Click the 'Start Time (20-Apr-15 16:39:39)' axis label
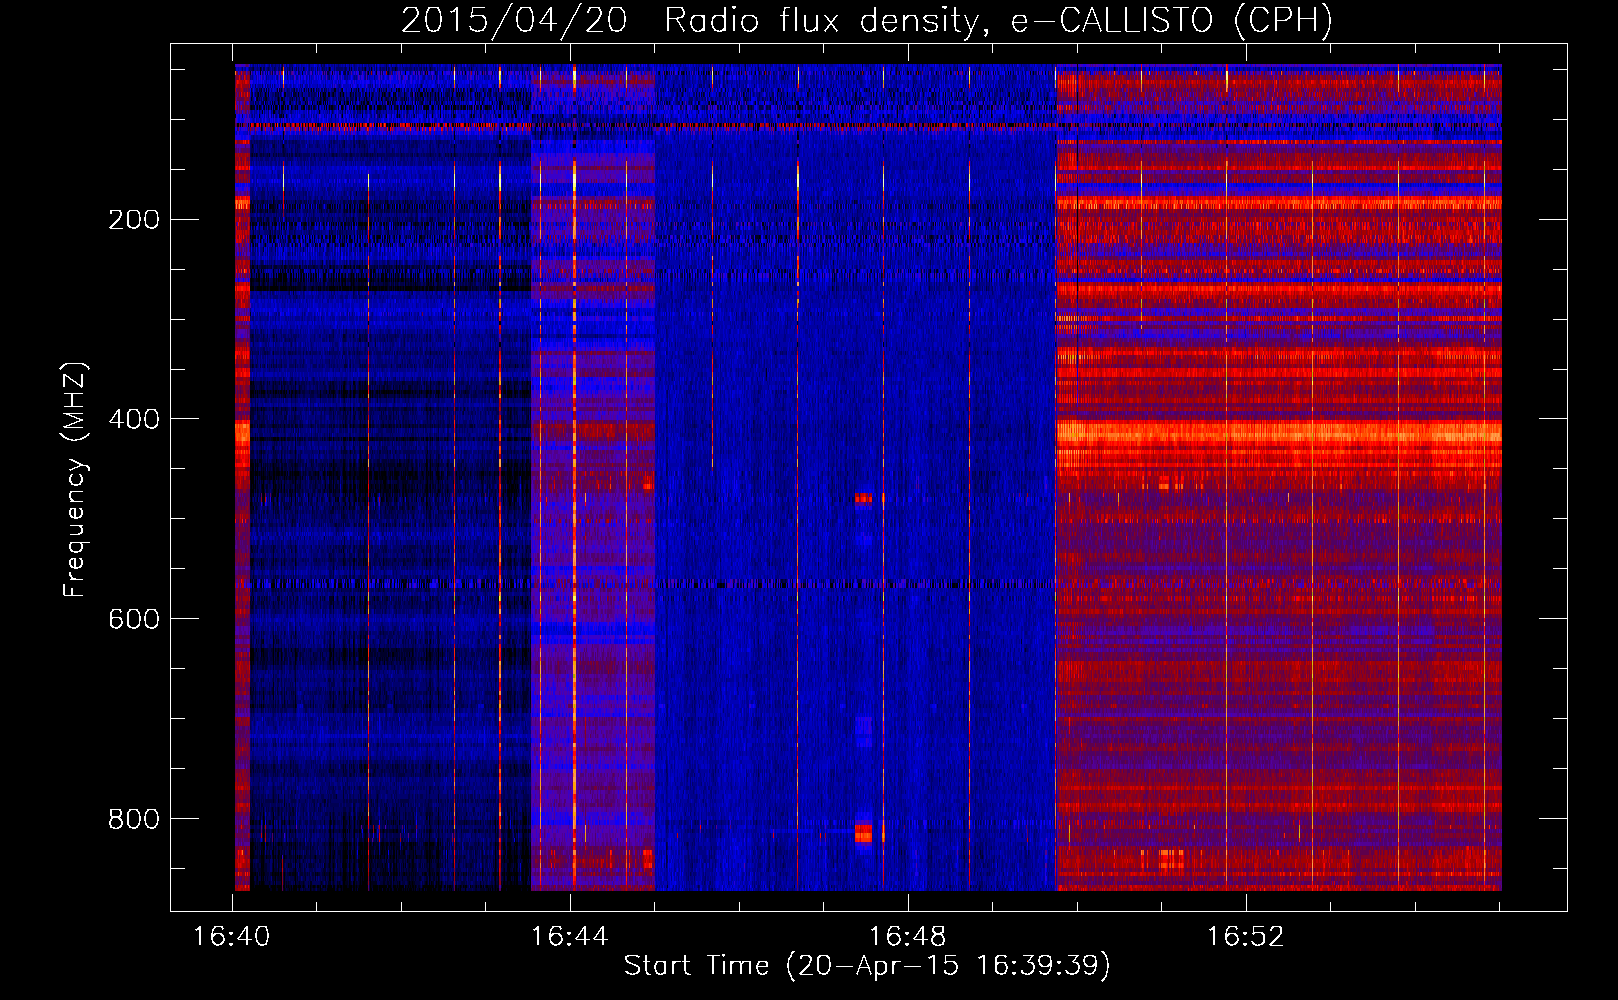Viewport: 1618px width, 1000px height. 867,965
